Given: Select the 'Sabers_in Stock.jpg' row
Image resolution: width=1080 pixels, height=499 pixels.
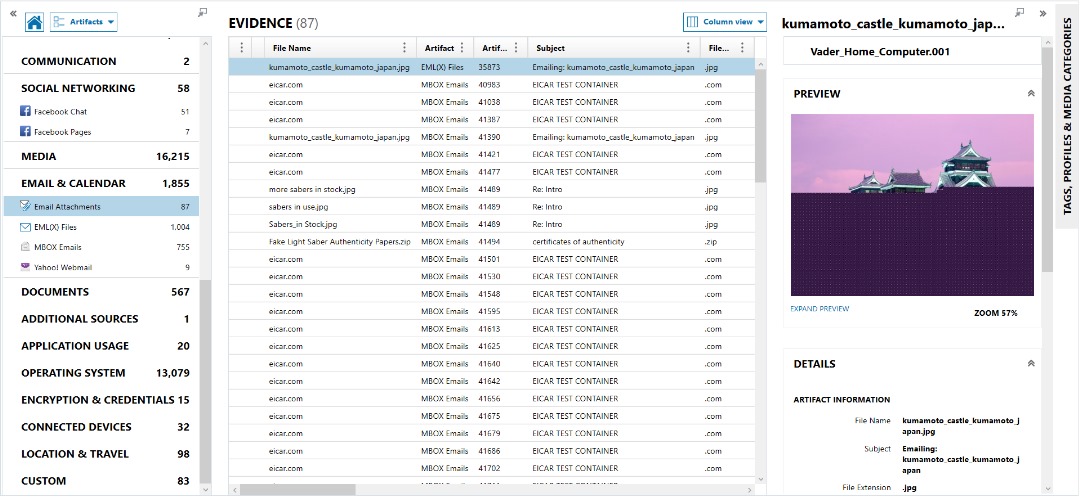Looking at the screenshot, I should 492,224.
